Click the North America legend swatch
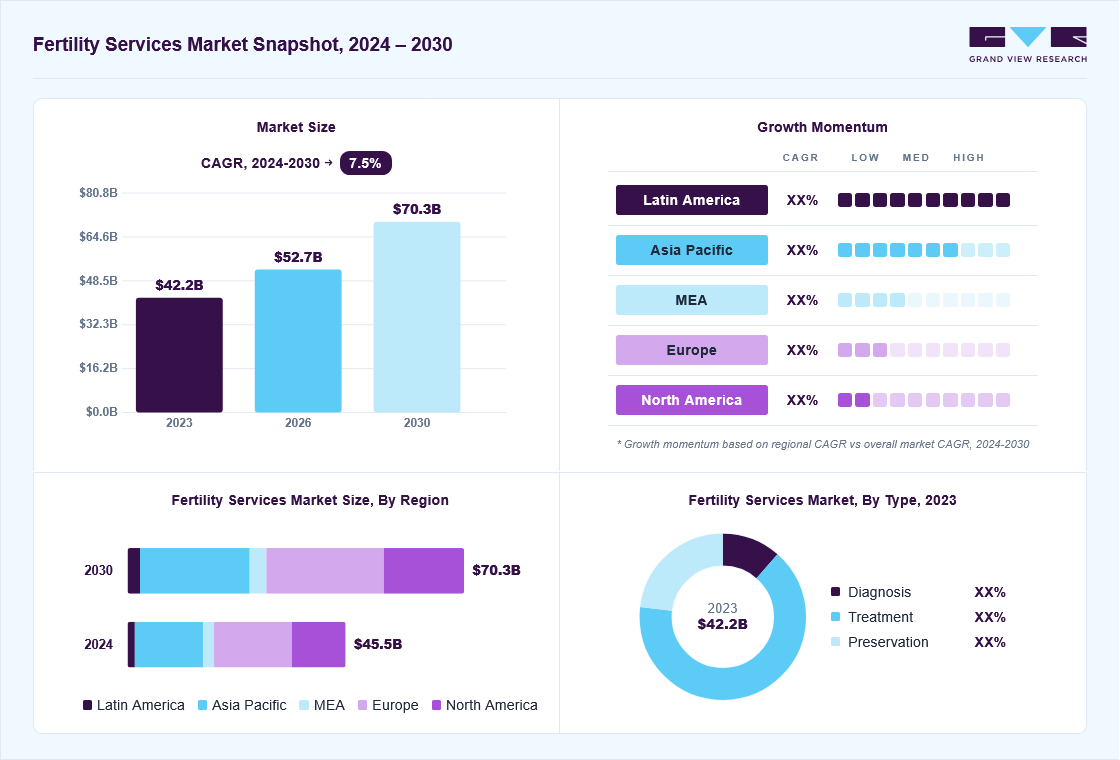The height and width of the screenshot is (760, 1120). [437, 705]
